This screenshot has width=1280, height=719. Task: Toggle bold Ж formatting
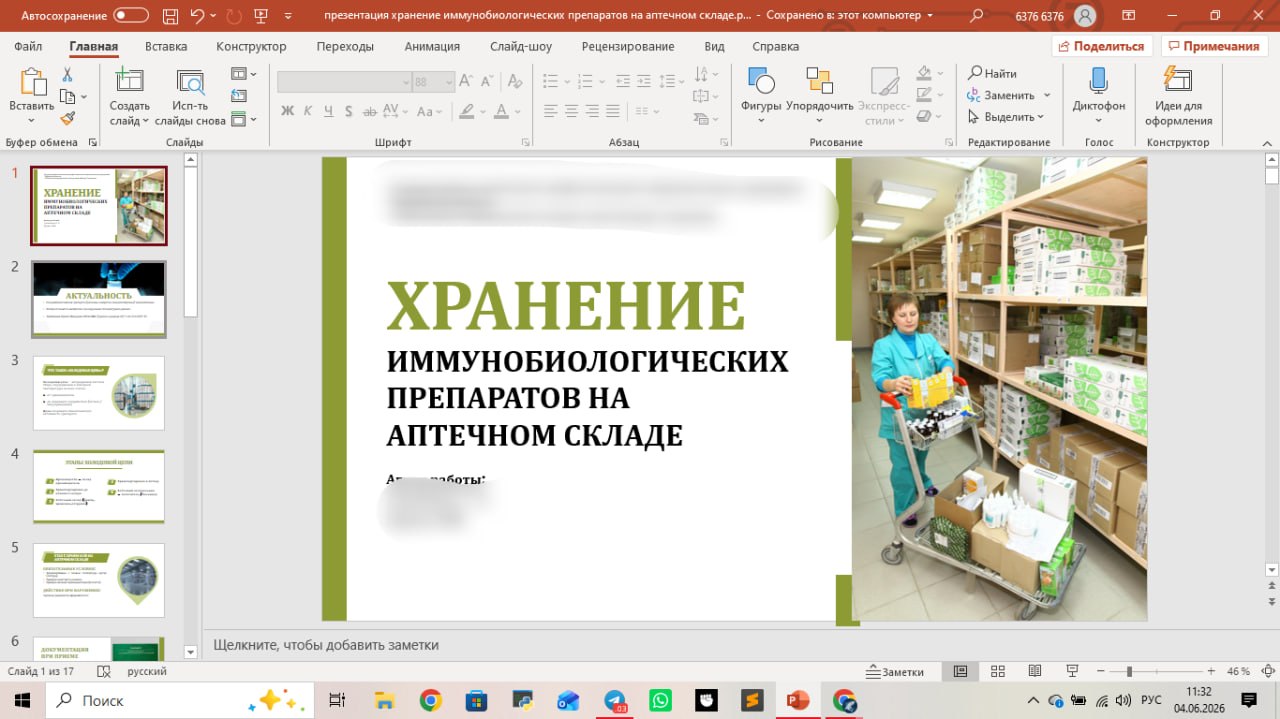[x=287, y=111]
